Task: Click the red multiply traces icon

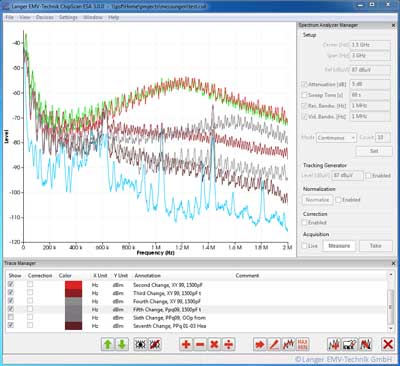Action: tap(214, 344)
